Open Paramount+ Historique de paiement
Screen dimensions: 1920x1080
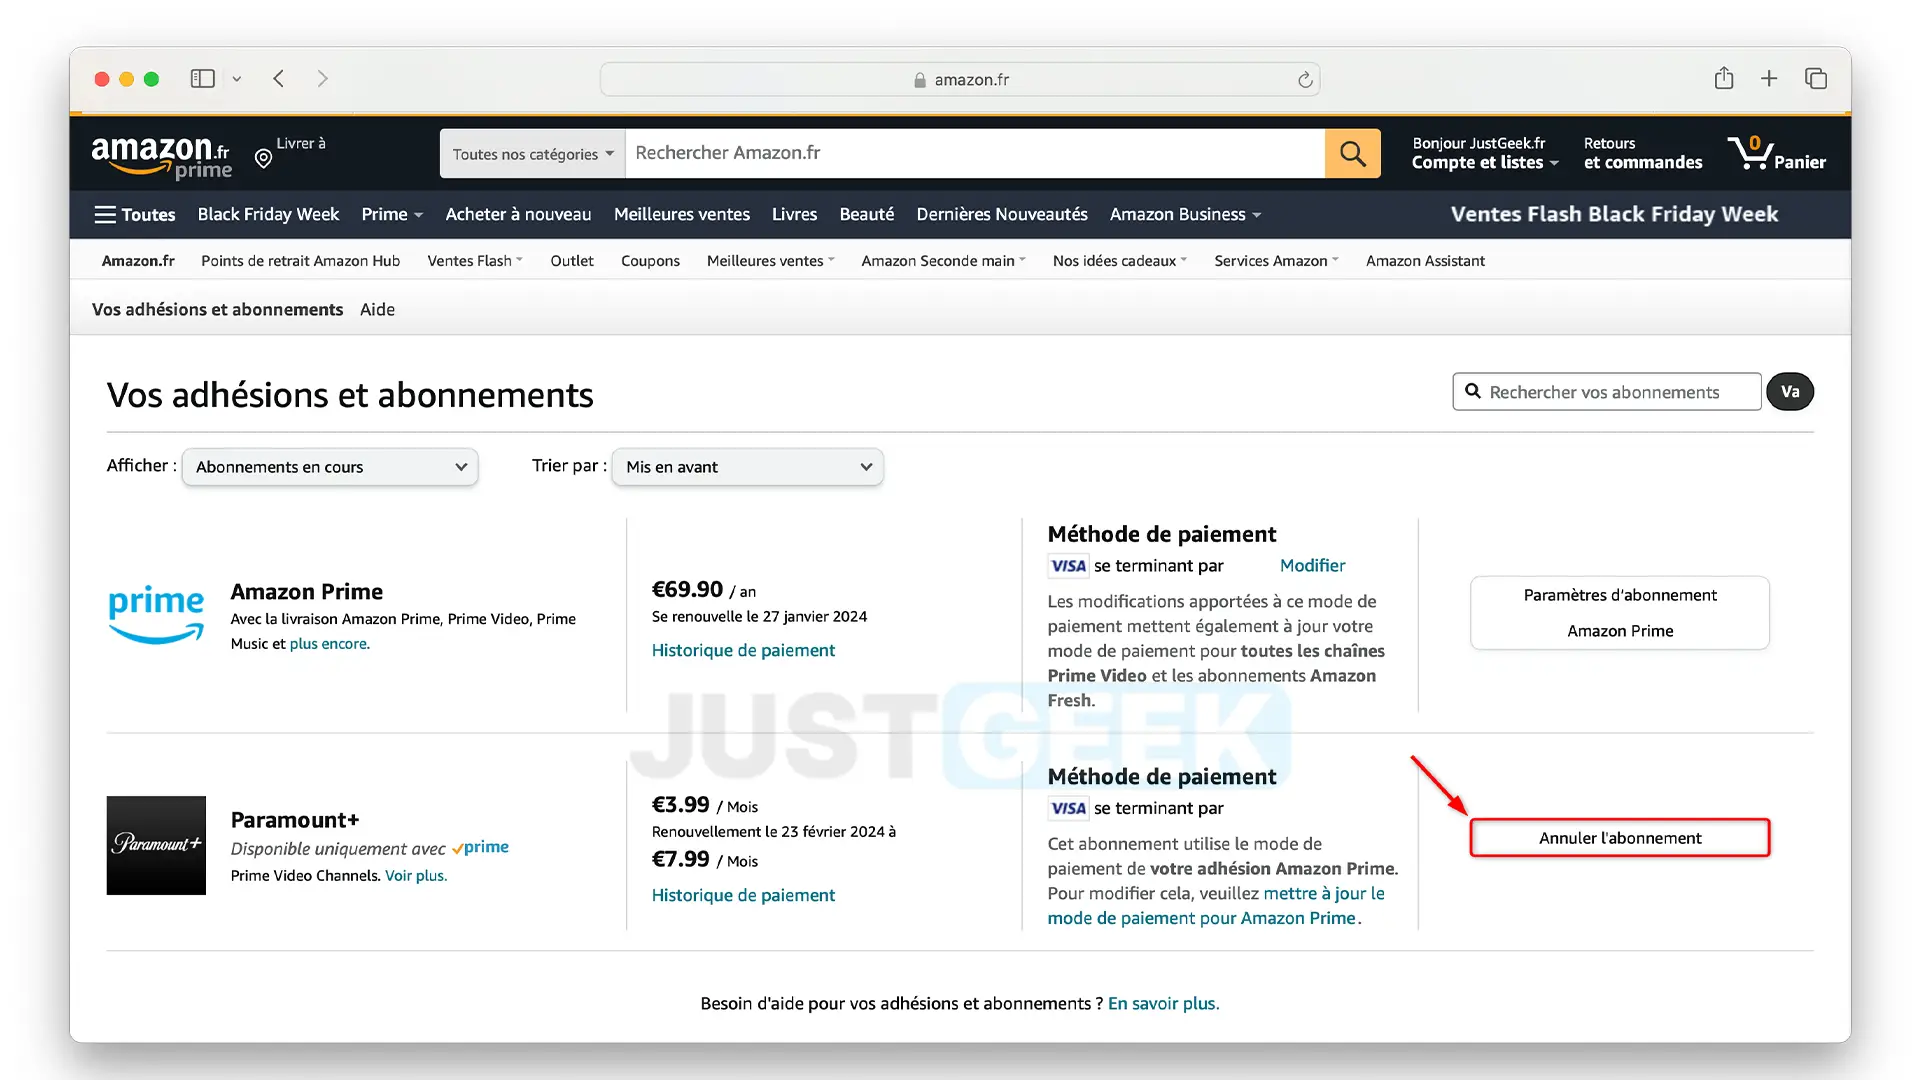click(743, 896)
